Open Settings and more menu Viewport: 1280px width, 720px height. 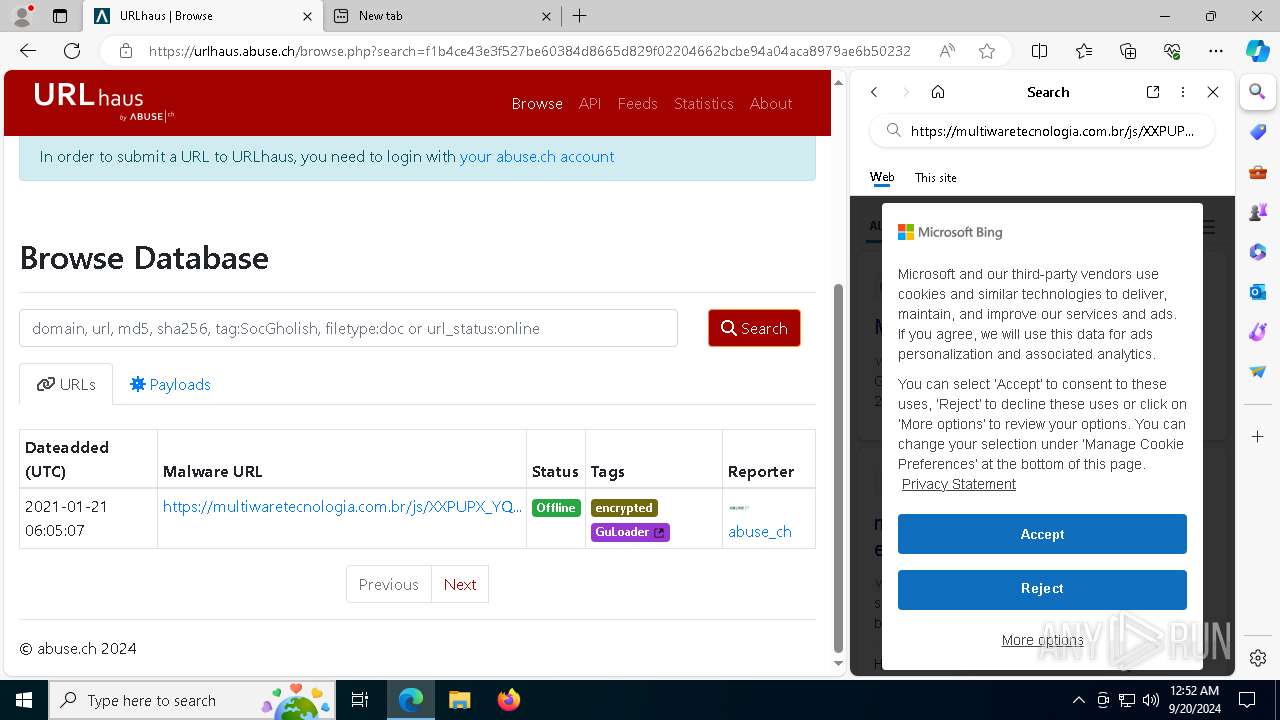click(1216, 51)
